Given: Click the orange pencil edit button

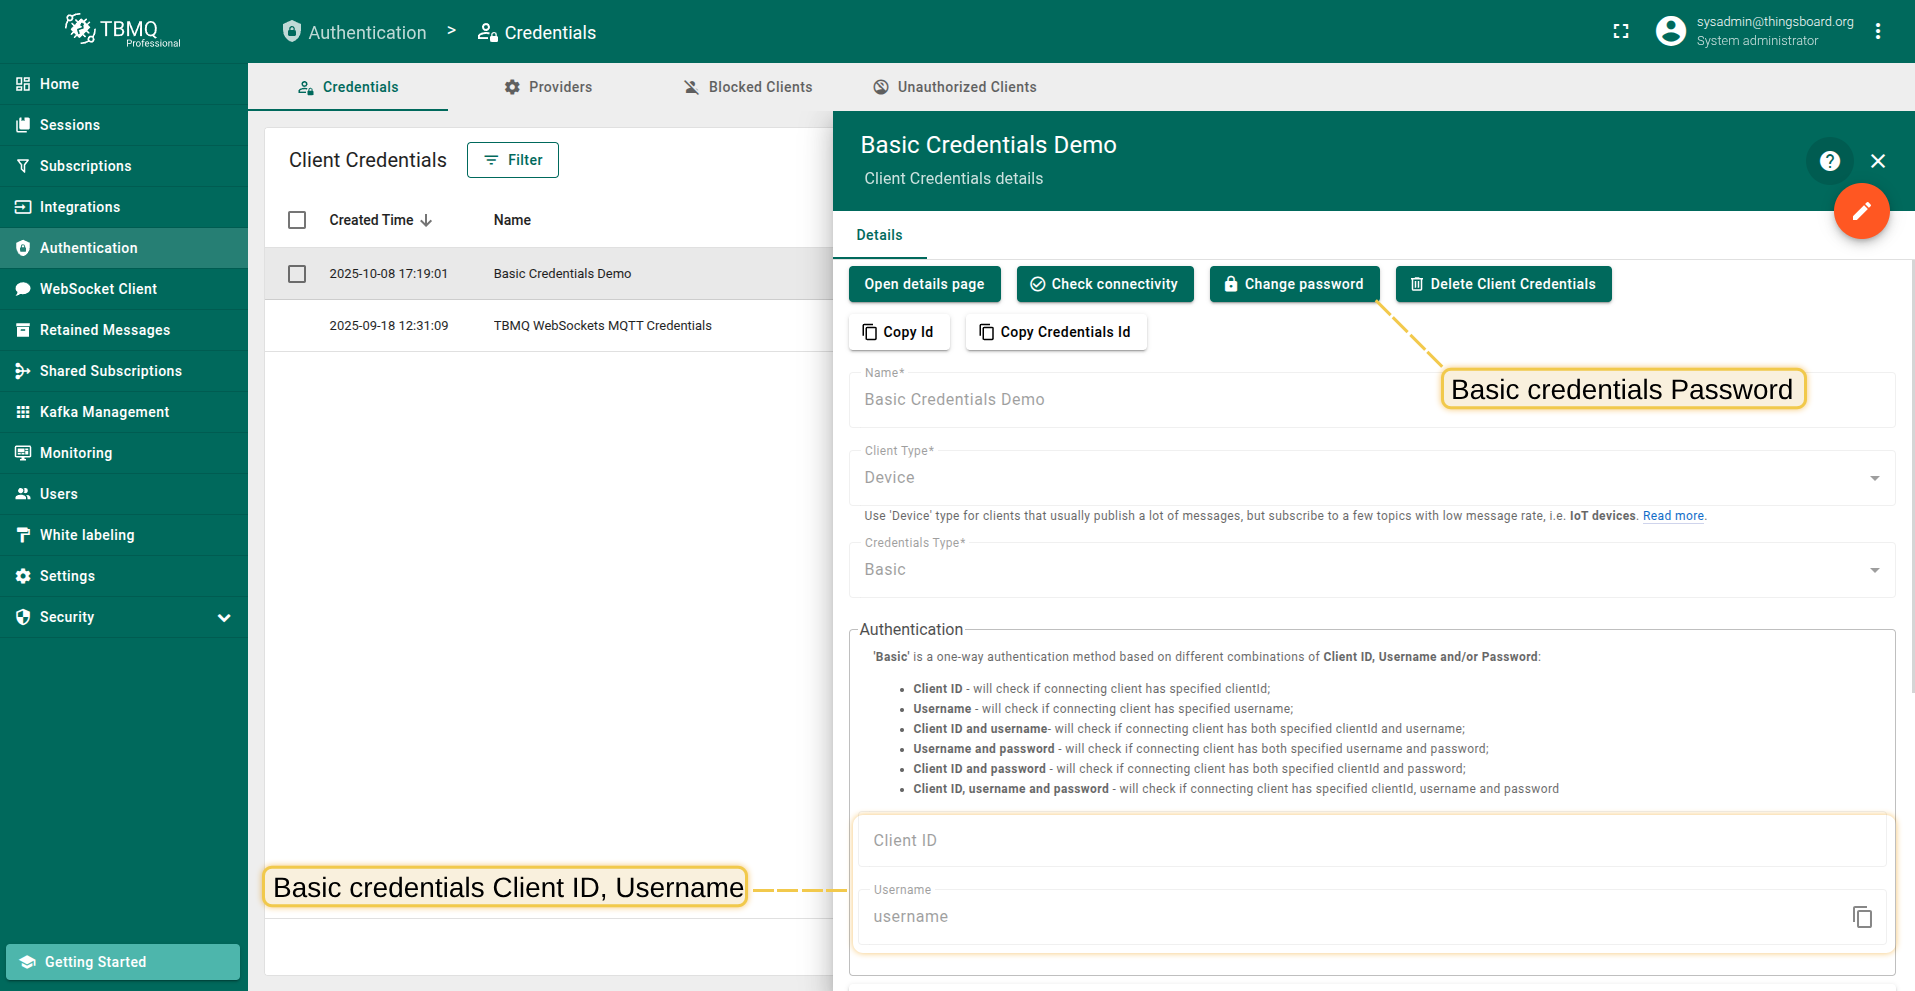Looking at the screenshot, I should coord(1860,211).
